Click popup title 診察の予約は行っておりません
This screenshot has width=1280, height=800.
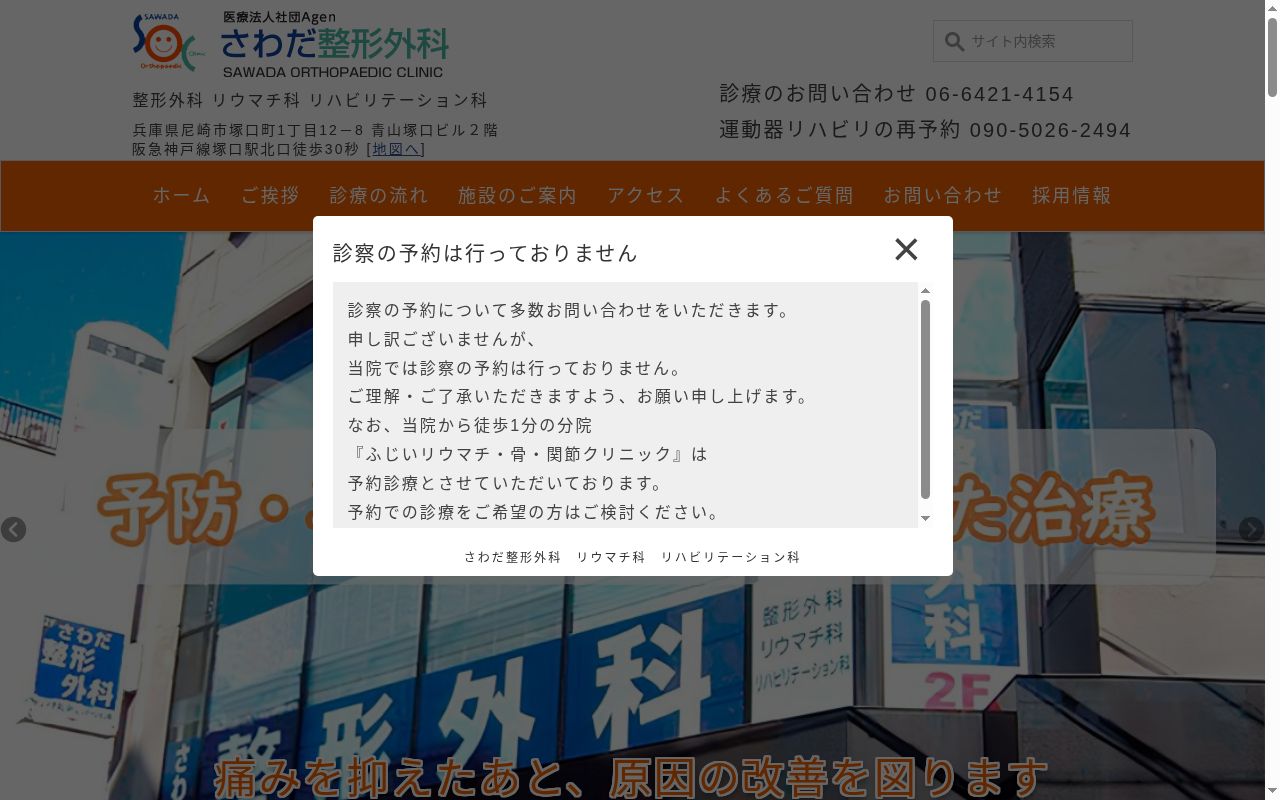click(485, 253)
